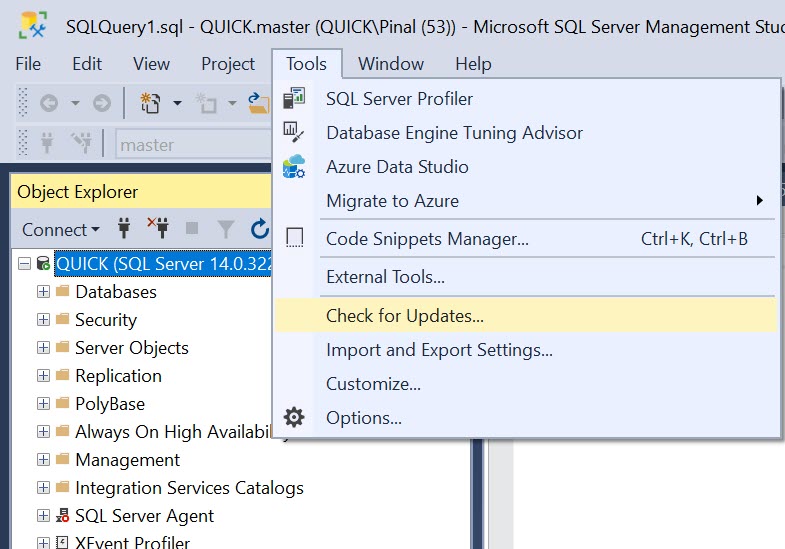Click the SQL Server Profiler icon

tap(294, 98)
